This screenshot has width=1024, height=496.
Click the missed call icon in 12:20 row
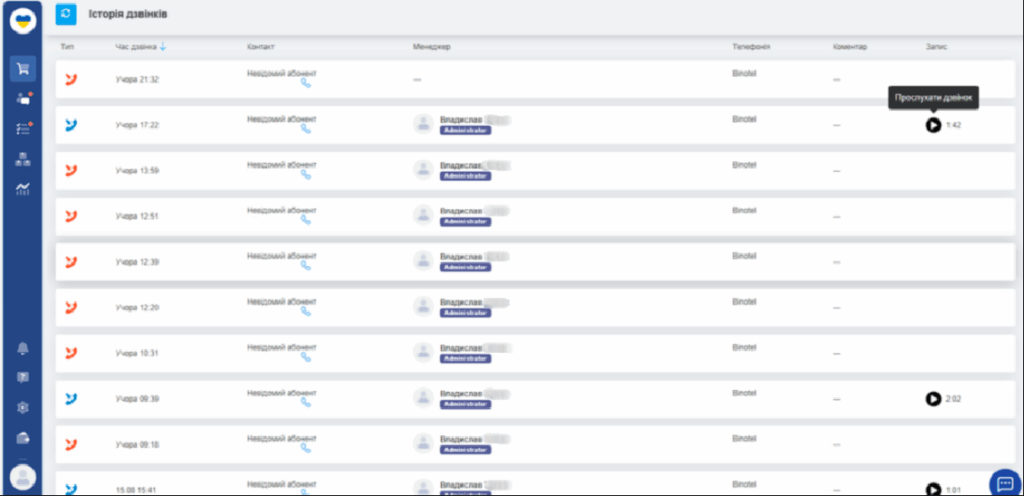coord(70,307)
